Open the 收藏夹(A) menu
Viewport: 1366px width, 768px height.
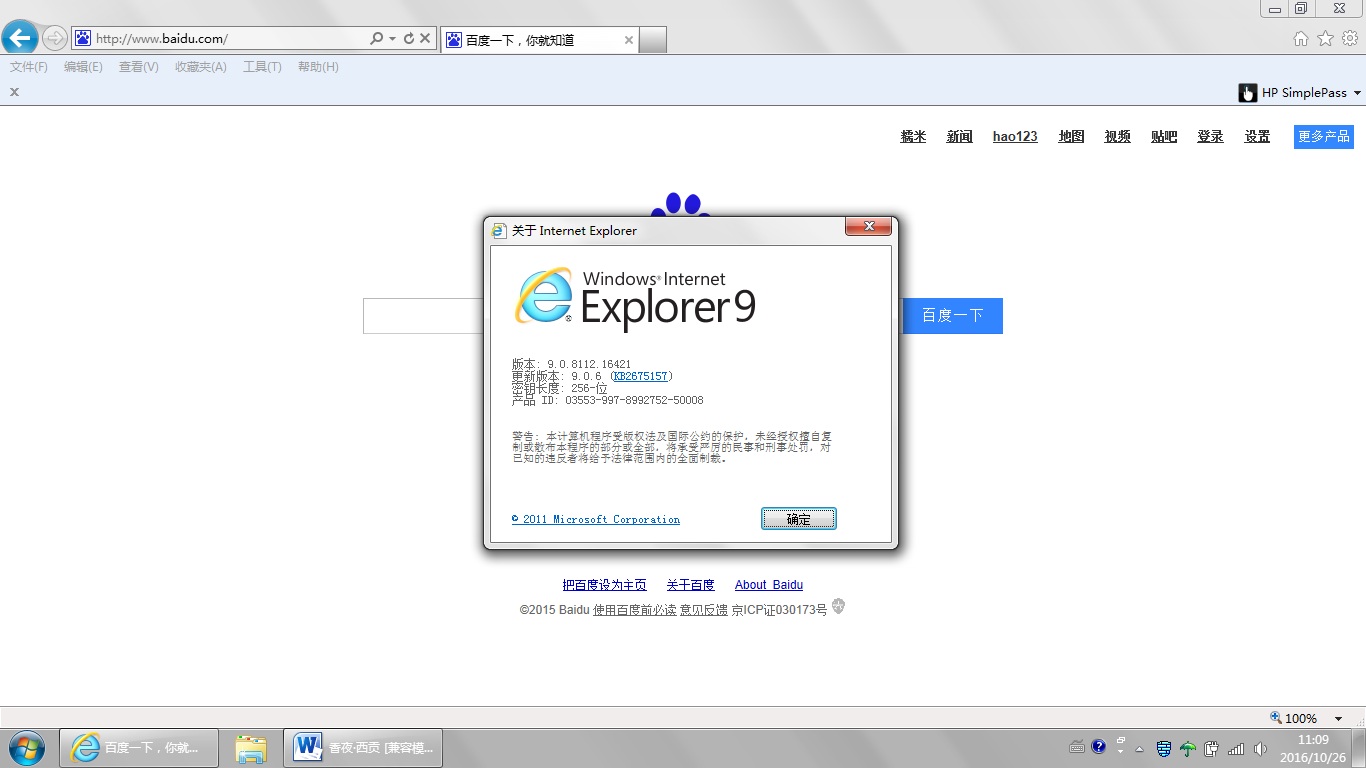point(201,67)
